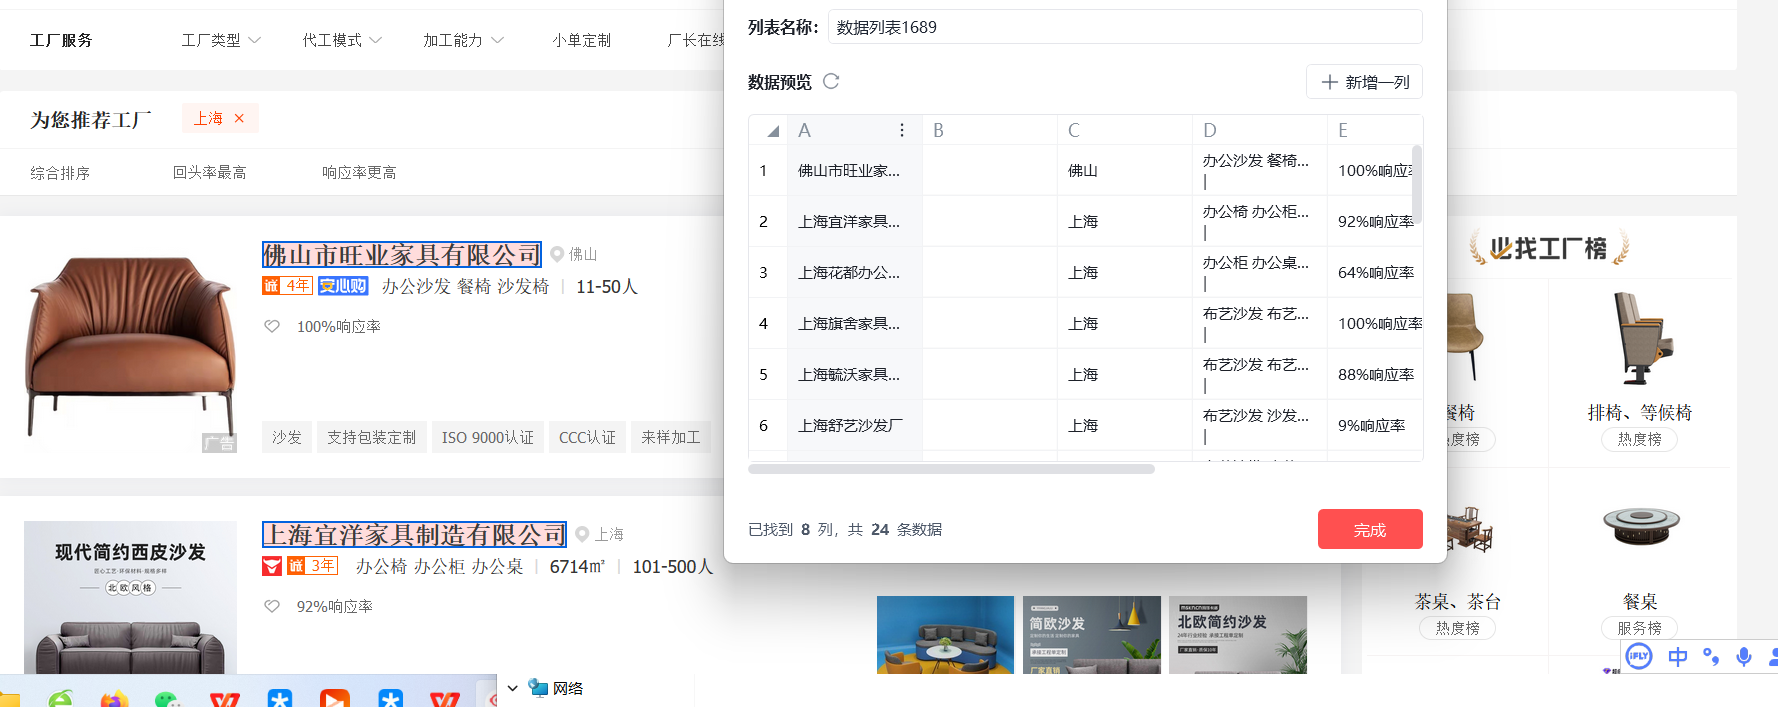The height and width of the screenshot is (707, 1778).
Task: Collapse the 网络 tree node chevron
Action: coord(513,688)
